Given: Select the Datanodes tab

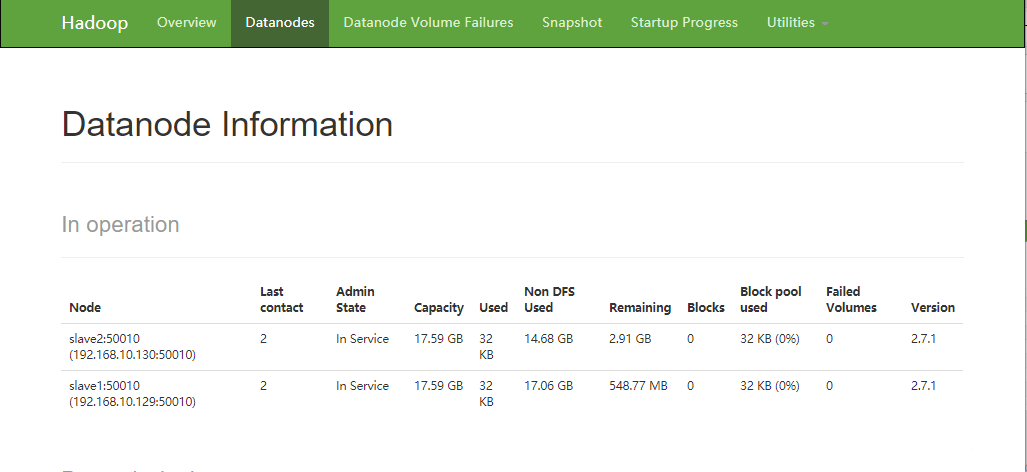Looking at the screenshot, I should tap(280, 23).
